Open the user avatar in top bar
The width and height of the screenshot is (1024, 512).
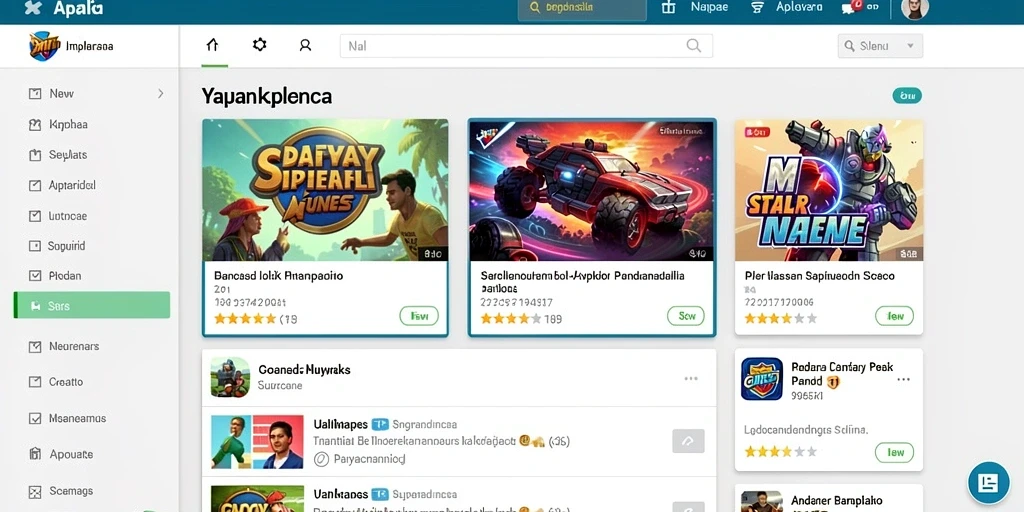click(914, 8)
